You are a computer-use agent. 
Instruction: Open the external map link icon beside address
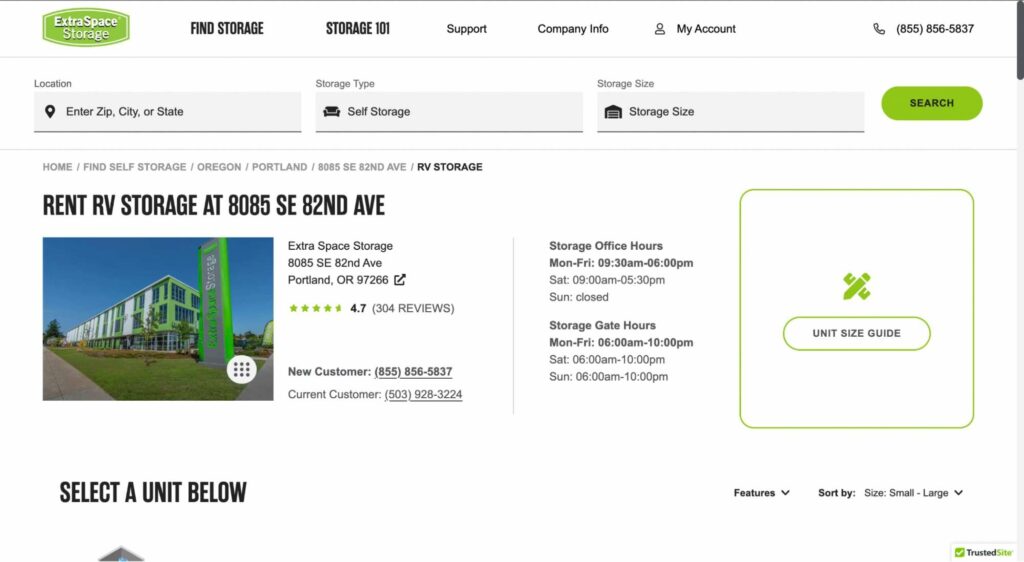(x=400, y=279)
